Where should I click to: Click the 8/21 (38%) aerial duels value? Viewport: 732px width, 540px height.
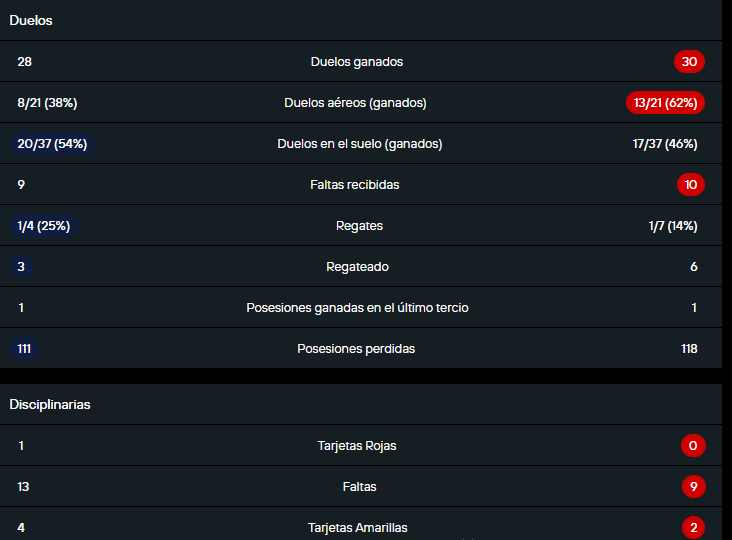tap(47, 103)
